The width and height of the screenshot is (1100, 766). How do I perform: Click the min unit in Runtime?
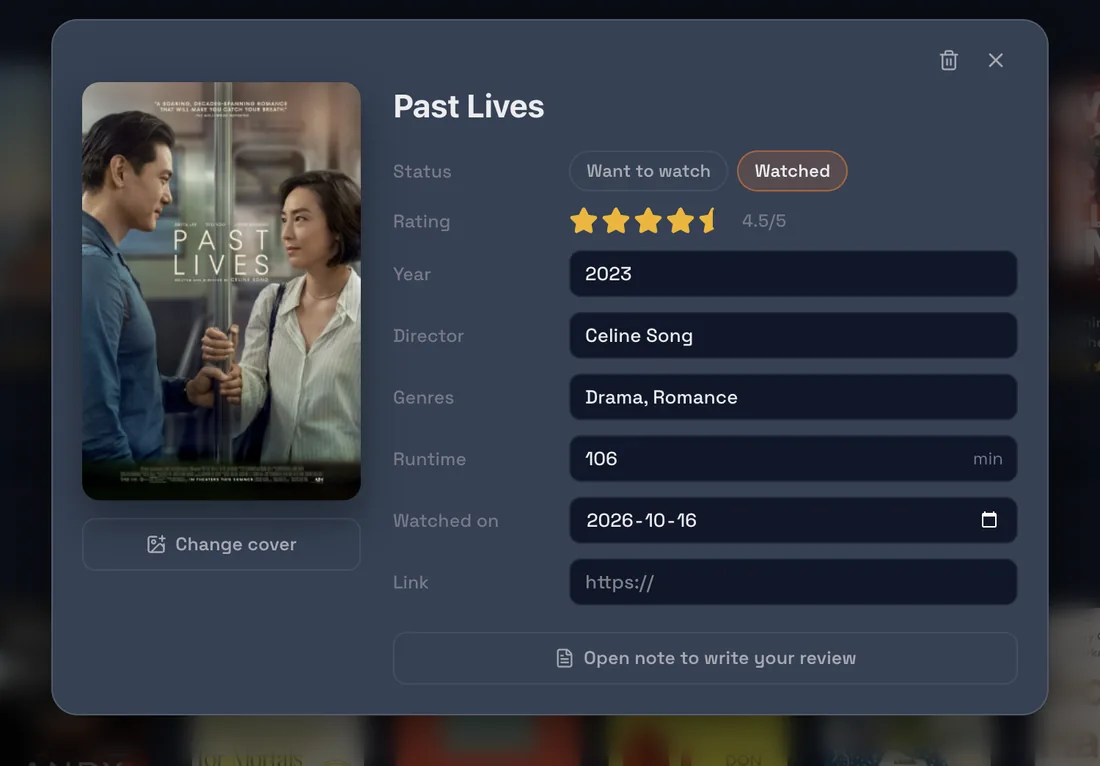pos(988,459)
